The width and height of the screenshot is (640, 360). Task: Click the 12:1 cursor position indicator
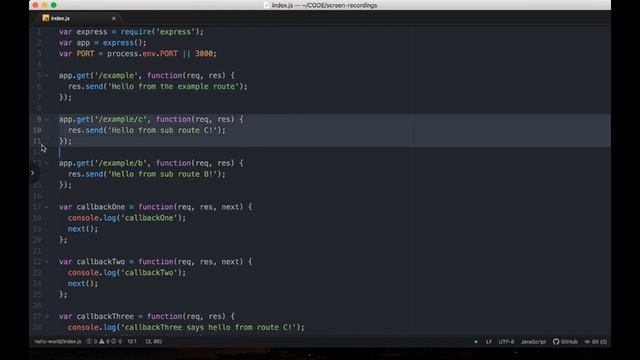132,342
